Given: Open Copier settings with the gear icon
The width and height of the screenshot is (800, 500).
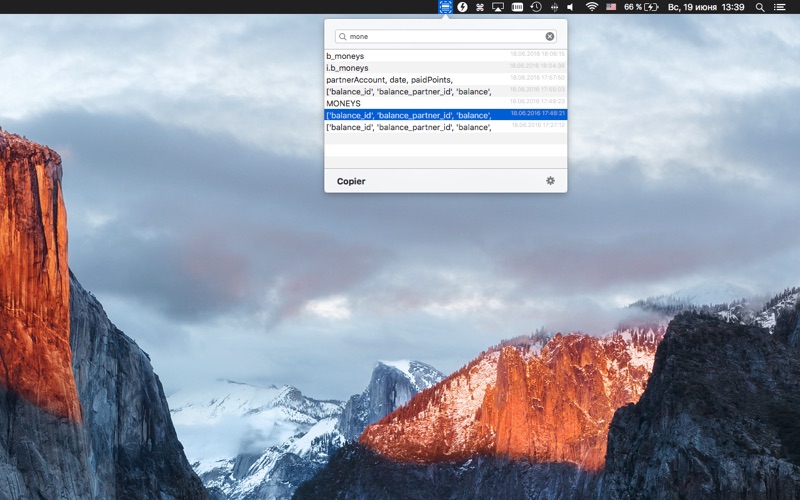Looking at the screenshot, I should coord(550,181).
